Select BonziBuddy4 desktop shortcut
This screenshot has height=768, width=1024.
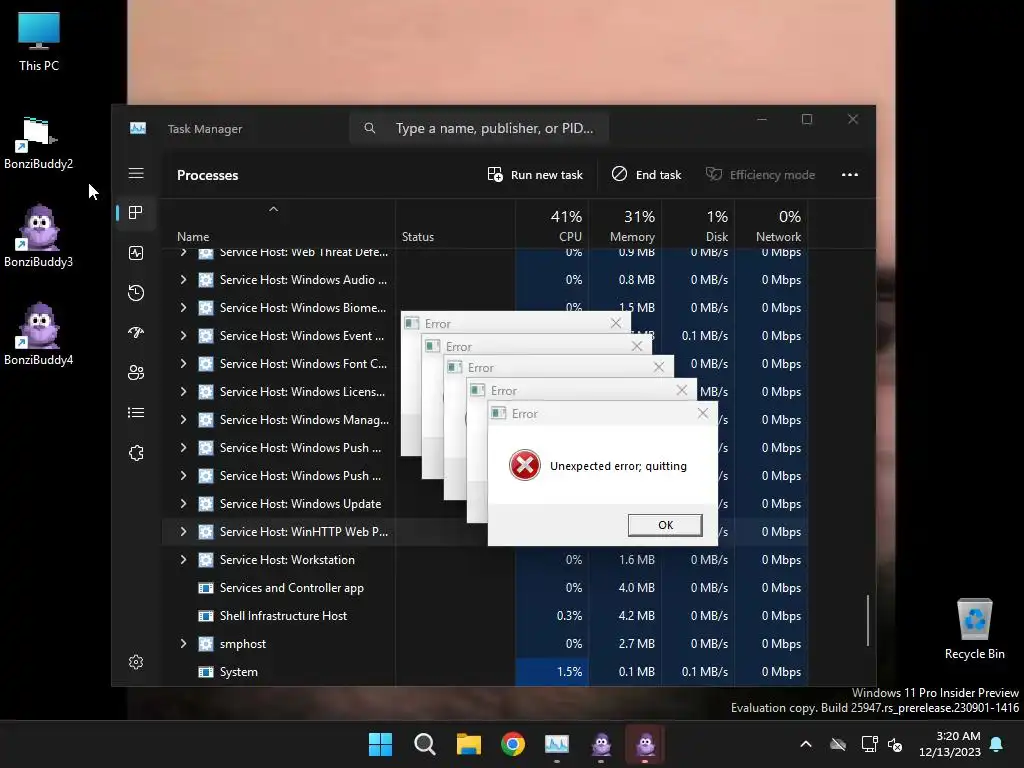39,334
